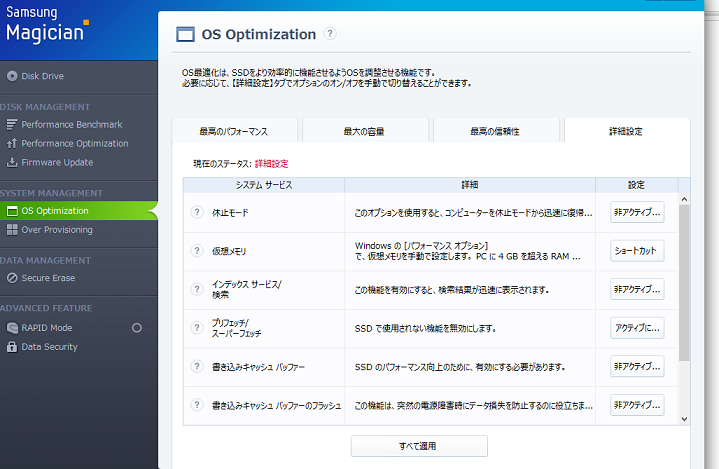Image resolution: width=719 pixels, height=469 pixels.
Task: Click the 仮想メモリ service name
Action: [x=229, y=251]
